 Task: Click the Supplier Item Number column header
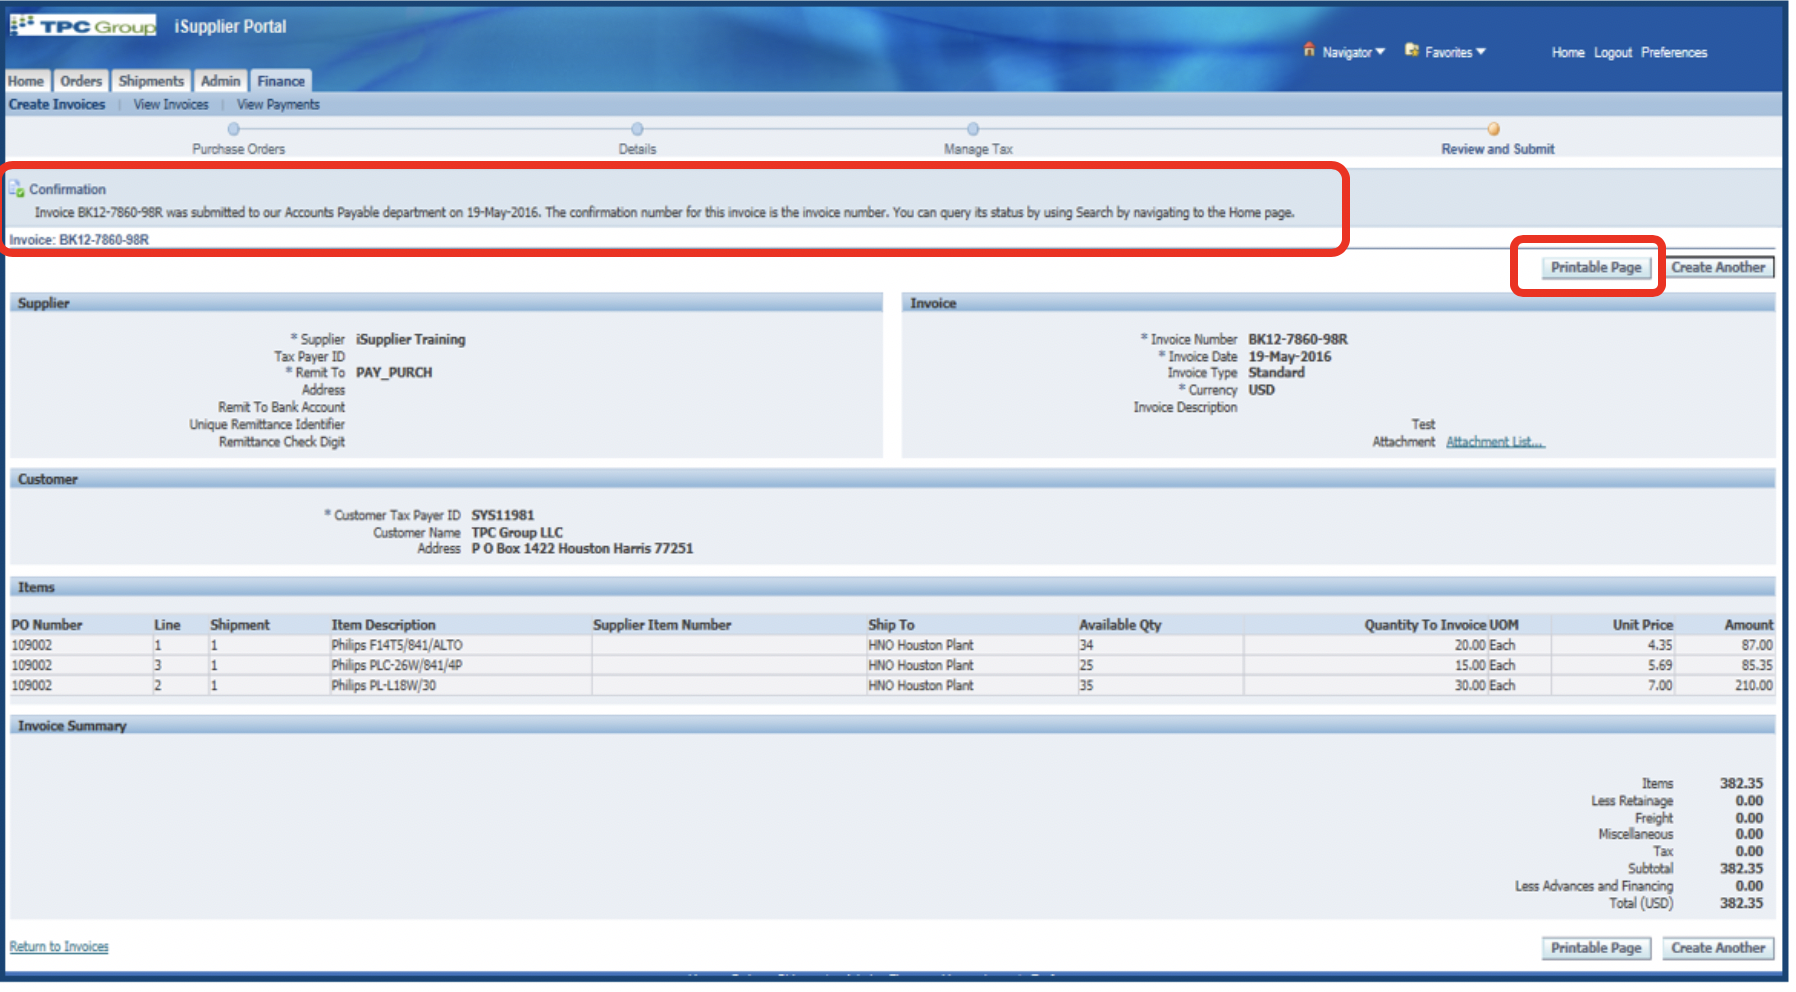click(x=662, y=625)
